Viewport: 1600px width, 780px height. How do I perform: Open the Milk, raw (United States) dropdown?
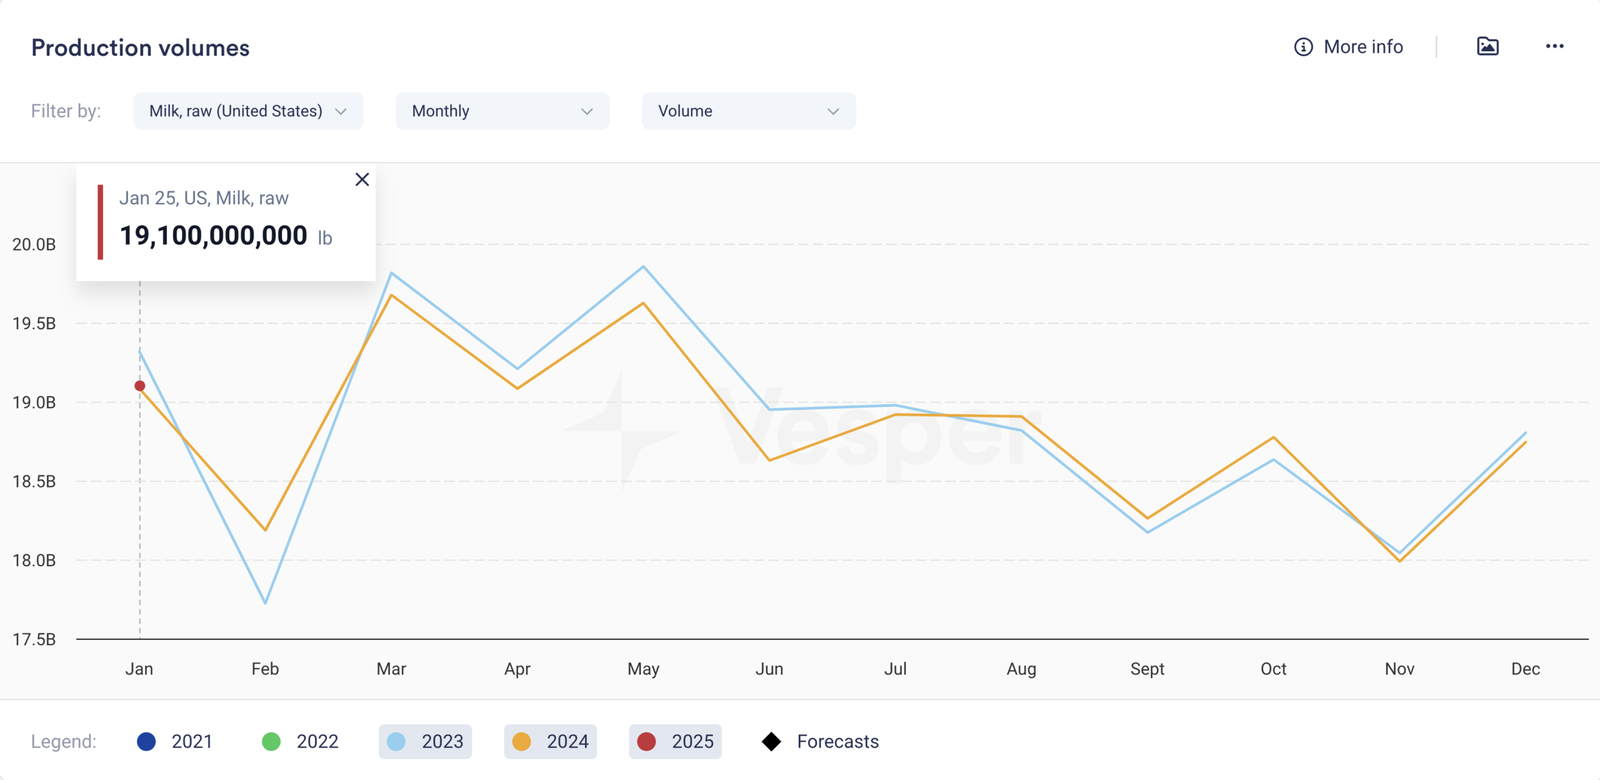(248, 111)
